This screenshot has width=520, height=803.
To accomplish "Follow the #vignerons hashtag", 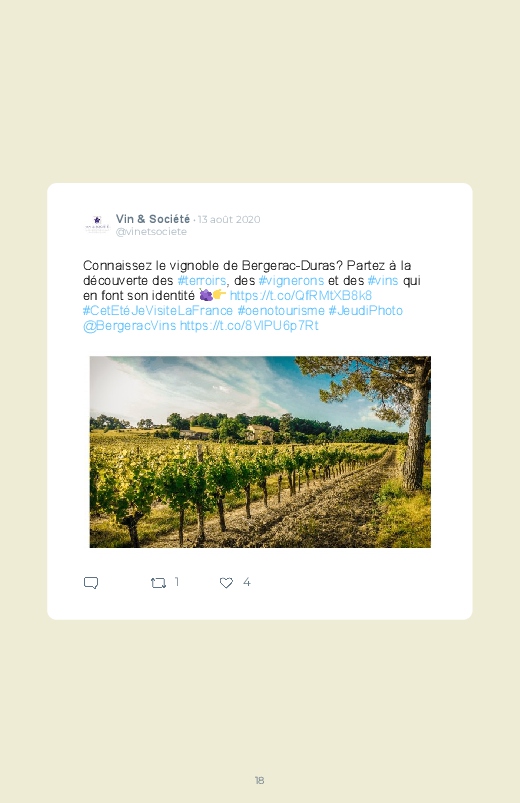I will click(291, 281).
